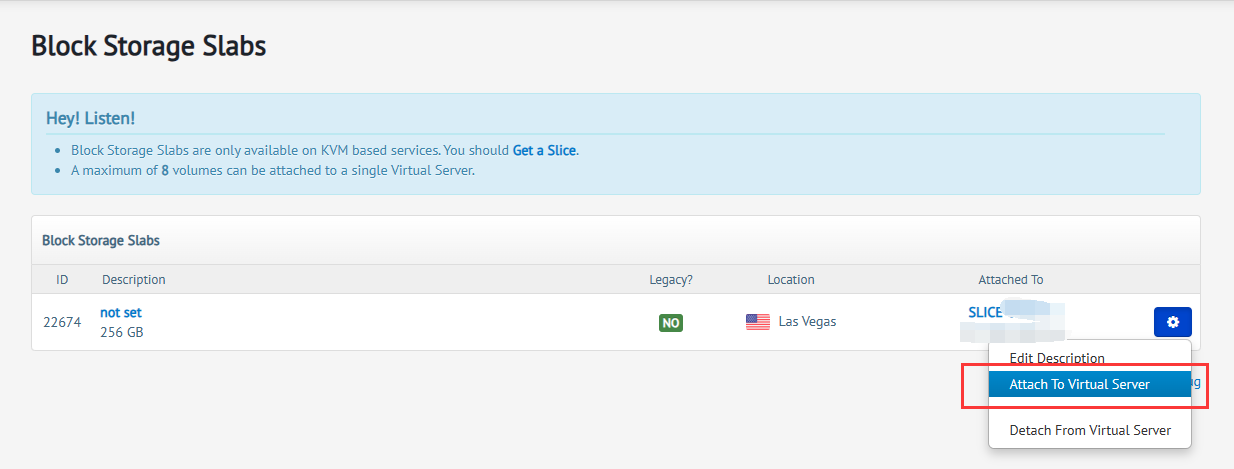Open the 'not set' description link
The width and height of the screenshot is (1234, 469).
pyautogui.click(x=121, y=312)
